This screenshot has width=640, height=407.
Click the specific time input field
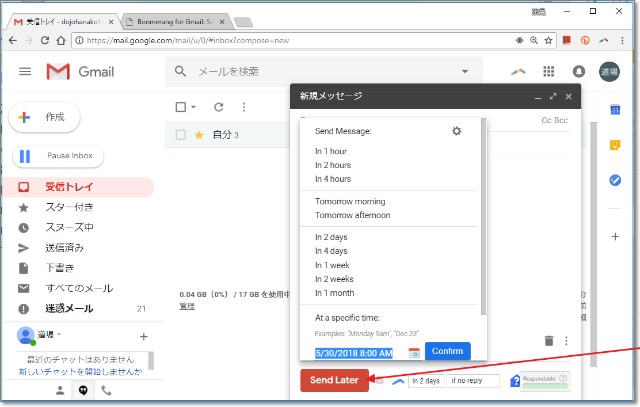tap(353, 352)
